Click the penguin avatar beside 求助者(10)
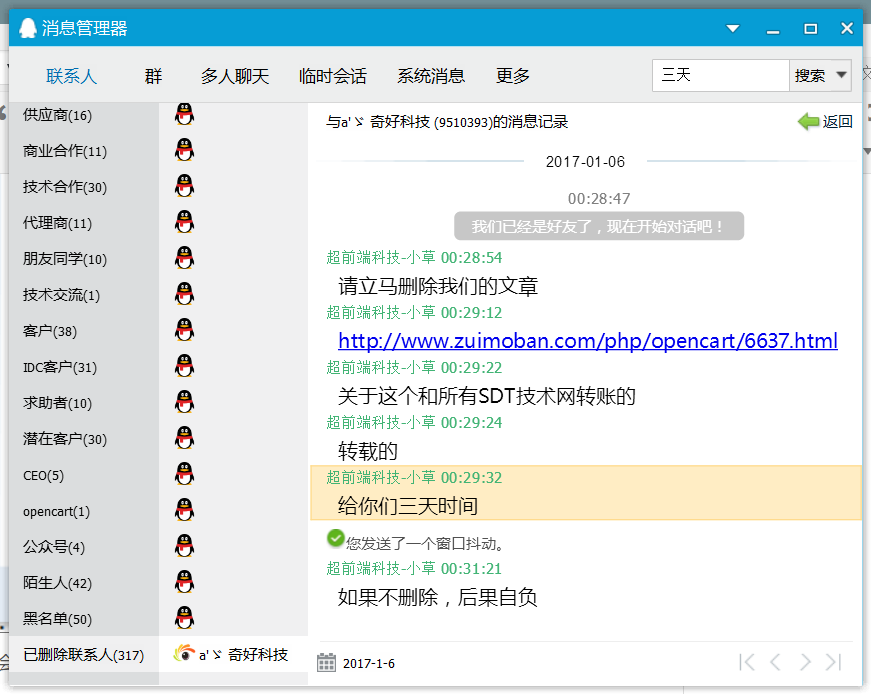Screen dimensions: 871x694 coord(184,402)
